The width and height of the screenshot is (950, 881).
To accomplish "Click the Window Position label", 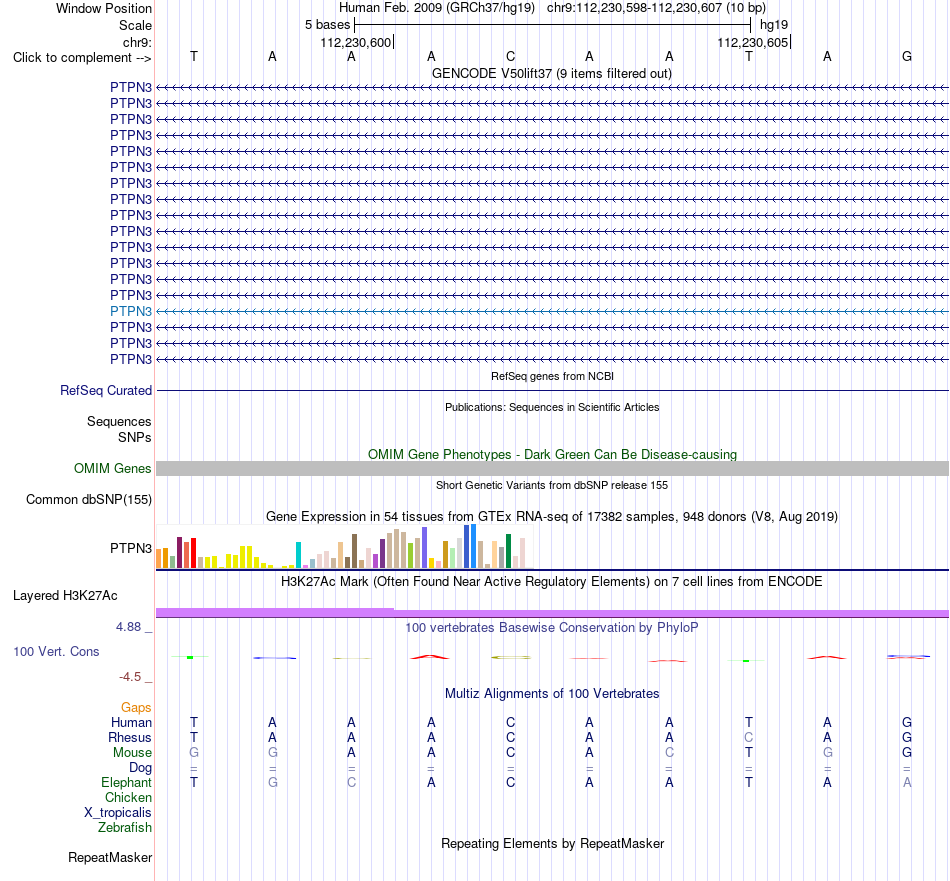I will (104, 8).
